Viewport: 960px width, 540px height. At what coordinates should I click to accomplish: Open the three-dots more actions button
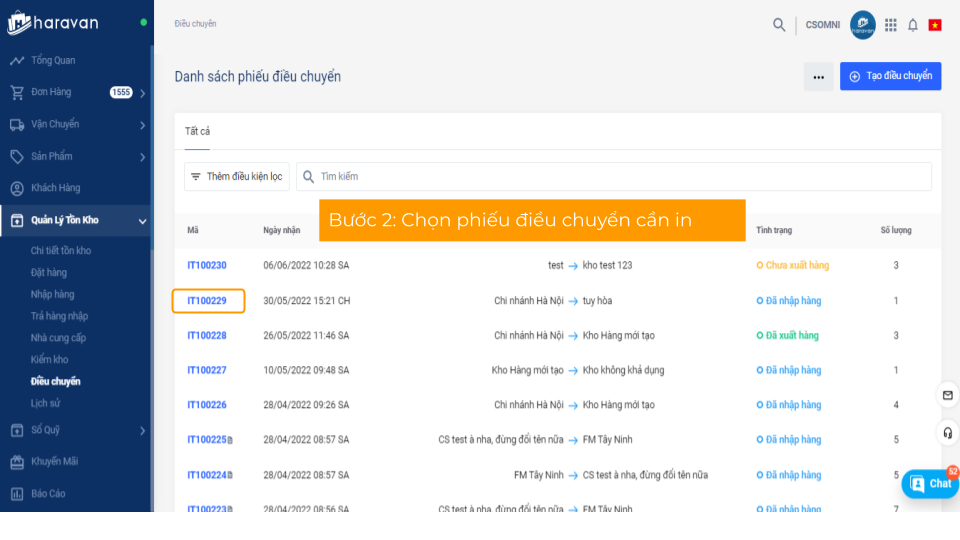coord(819,77)
